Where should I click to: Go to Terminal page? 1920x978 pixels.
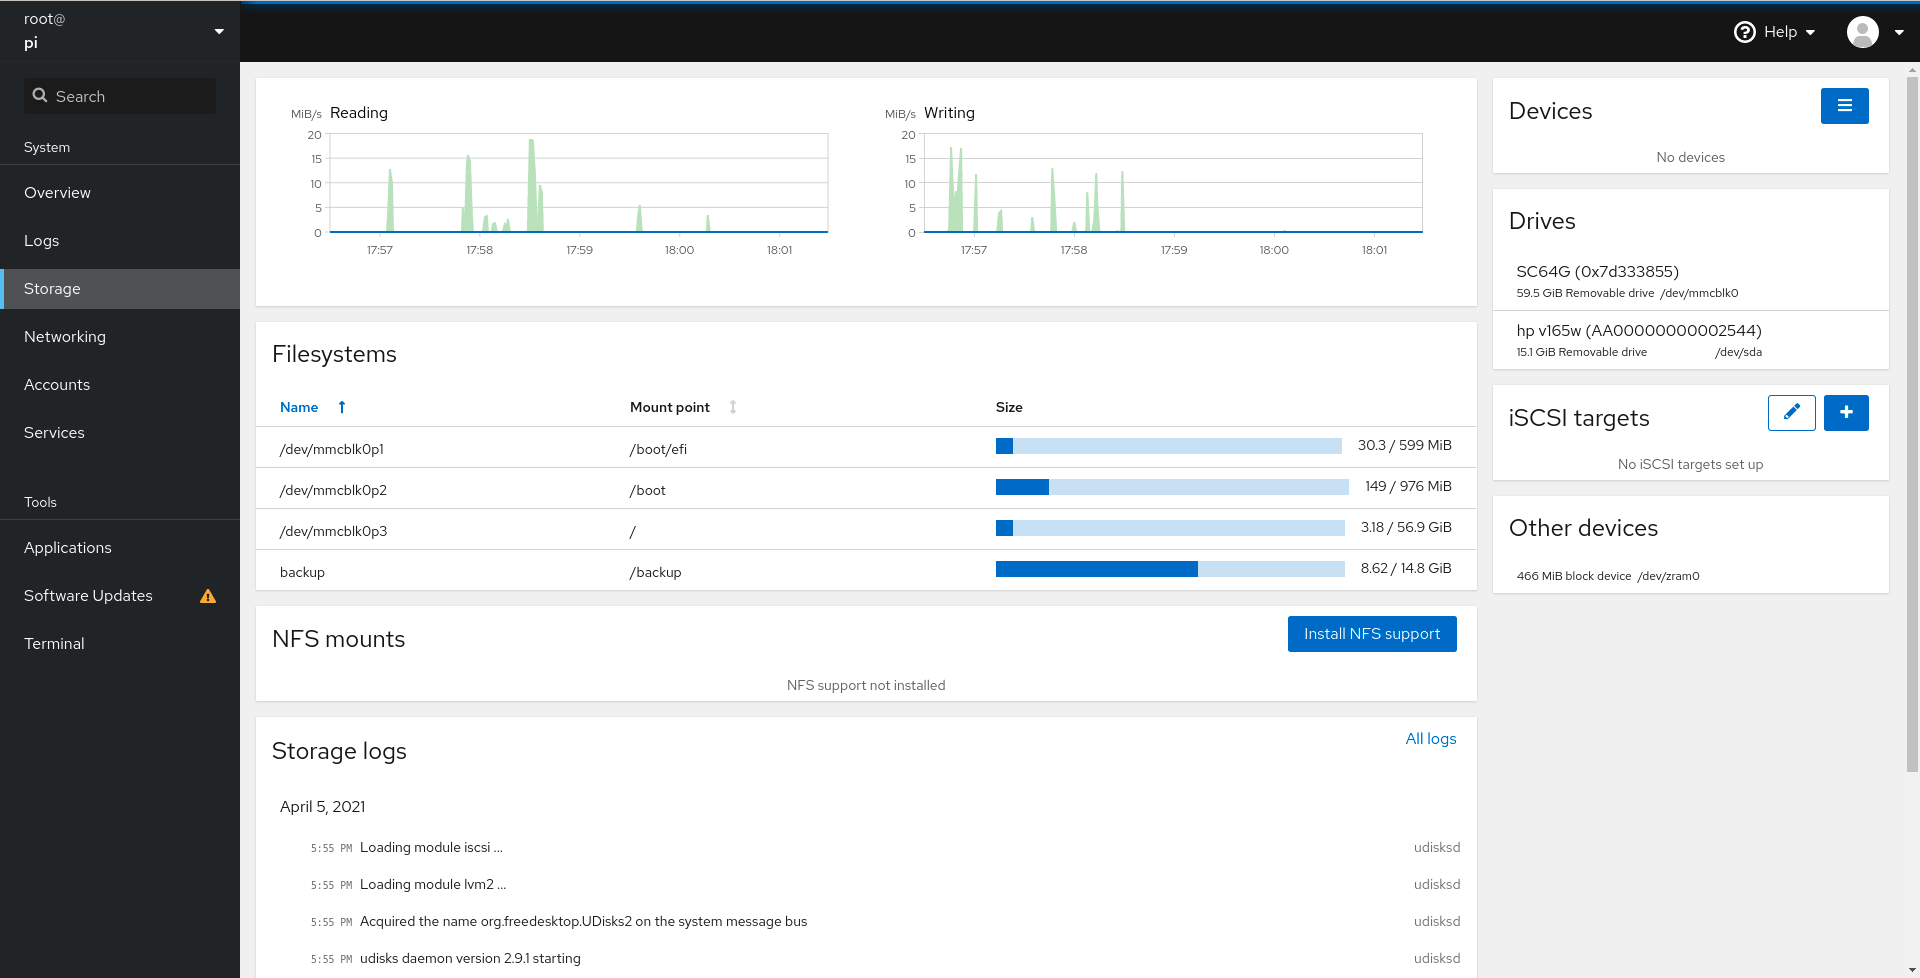coord(54,644)
